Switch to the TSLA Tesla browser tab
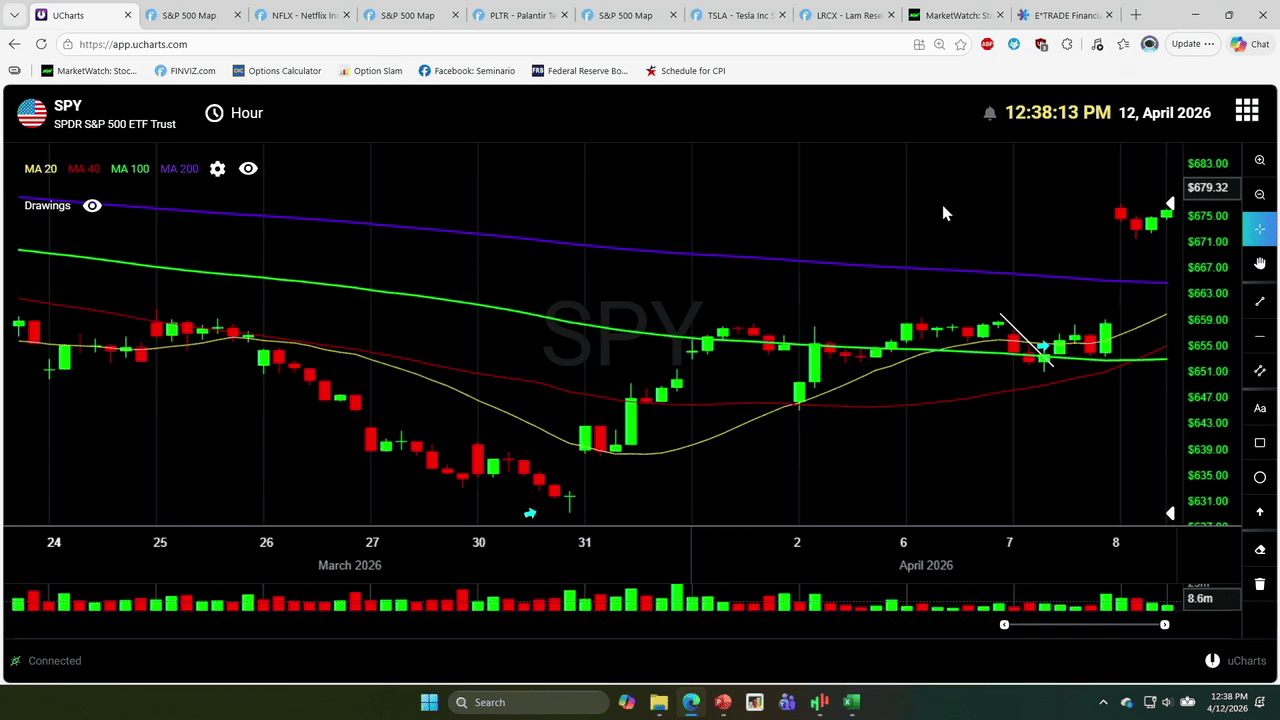This screenshot has width=1280, height=720. point(738,15)
